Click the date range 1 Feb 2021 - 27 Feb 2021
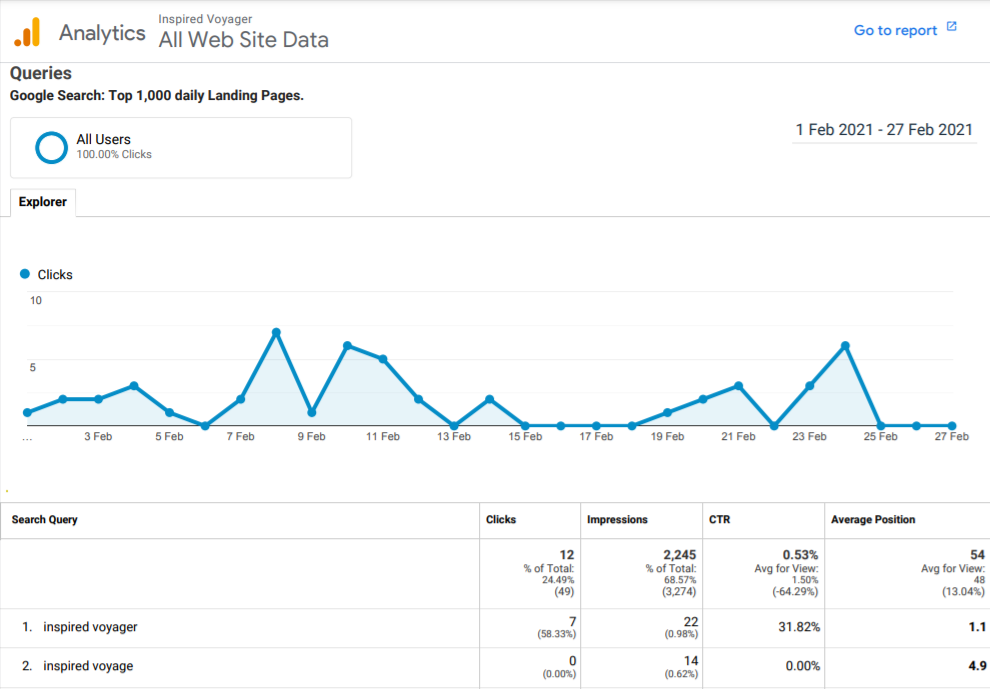990x689 pixels. 884,129
